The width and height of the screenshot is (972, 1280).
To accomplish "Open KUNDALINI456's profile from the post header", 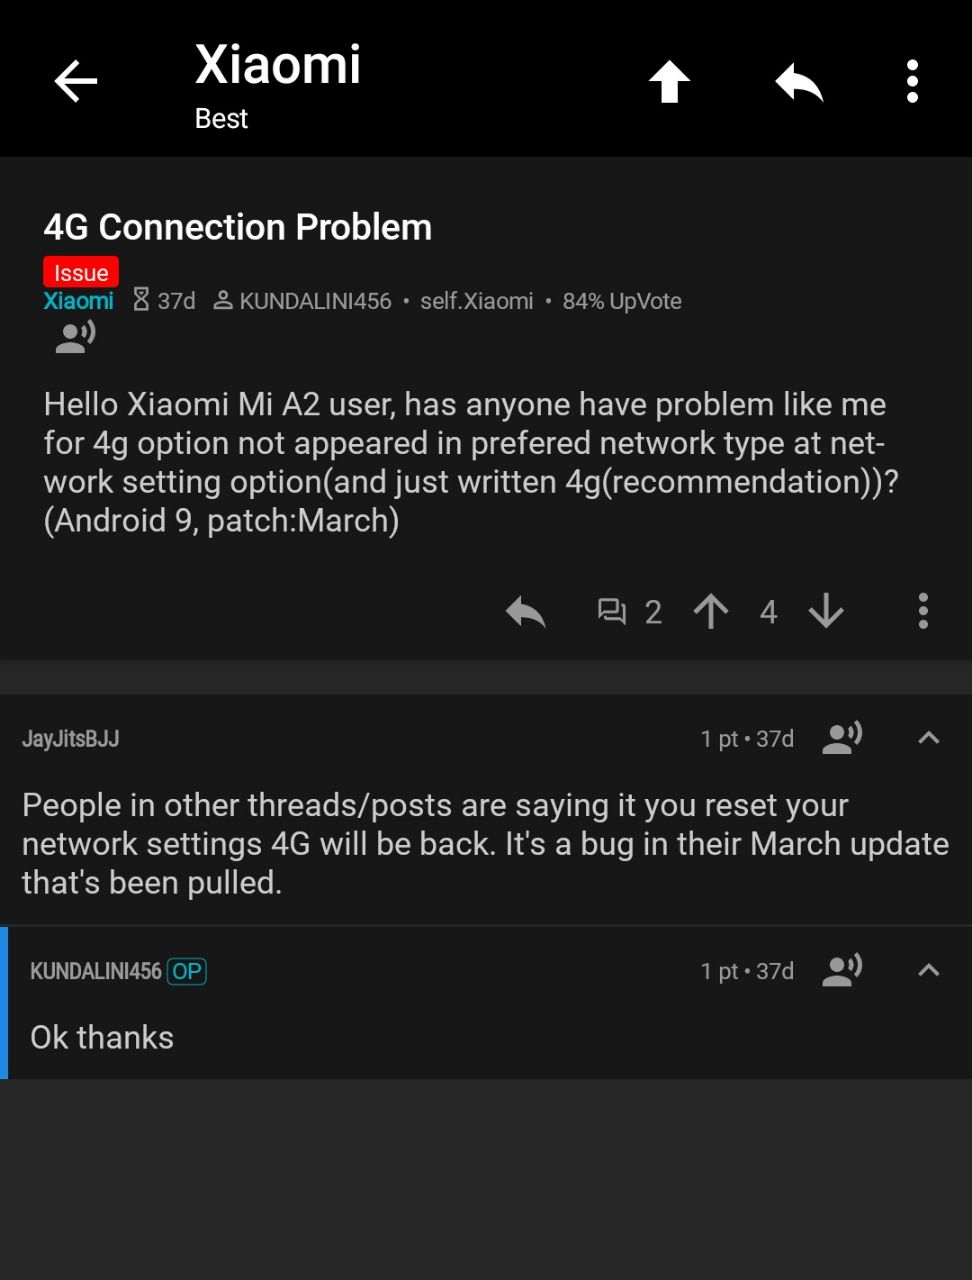I will point(314,301).
